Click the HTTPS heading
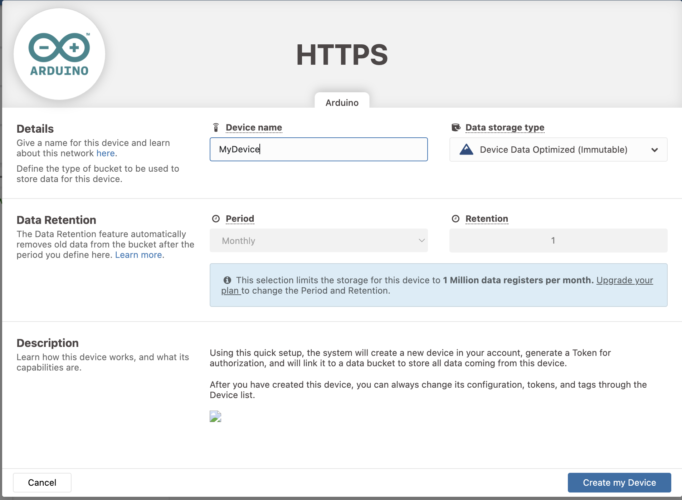This screenshot has height=500, width=682. (341, 55)
